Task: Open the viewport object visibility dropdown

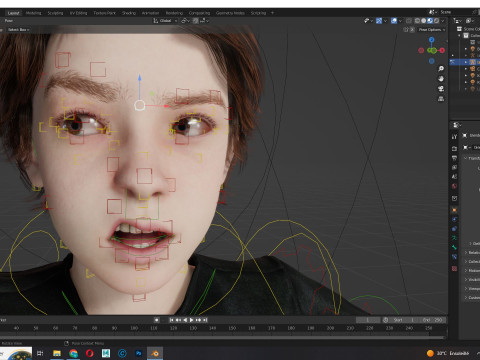Action: pyautogui.click(x=368, y=21)
